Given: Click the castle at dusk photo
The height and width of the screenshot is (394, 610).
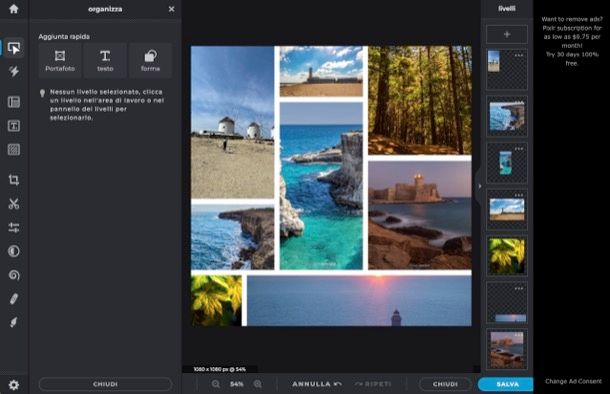Looking at the screenshot, I should [420, 215].
